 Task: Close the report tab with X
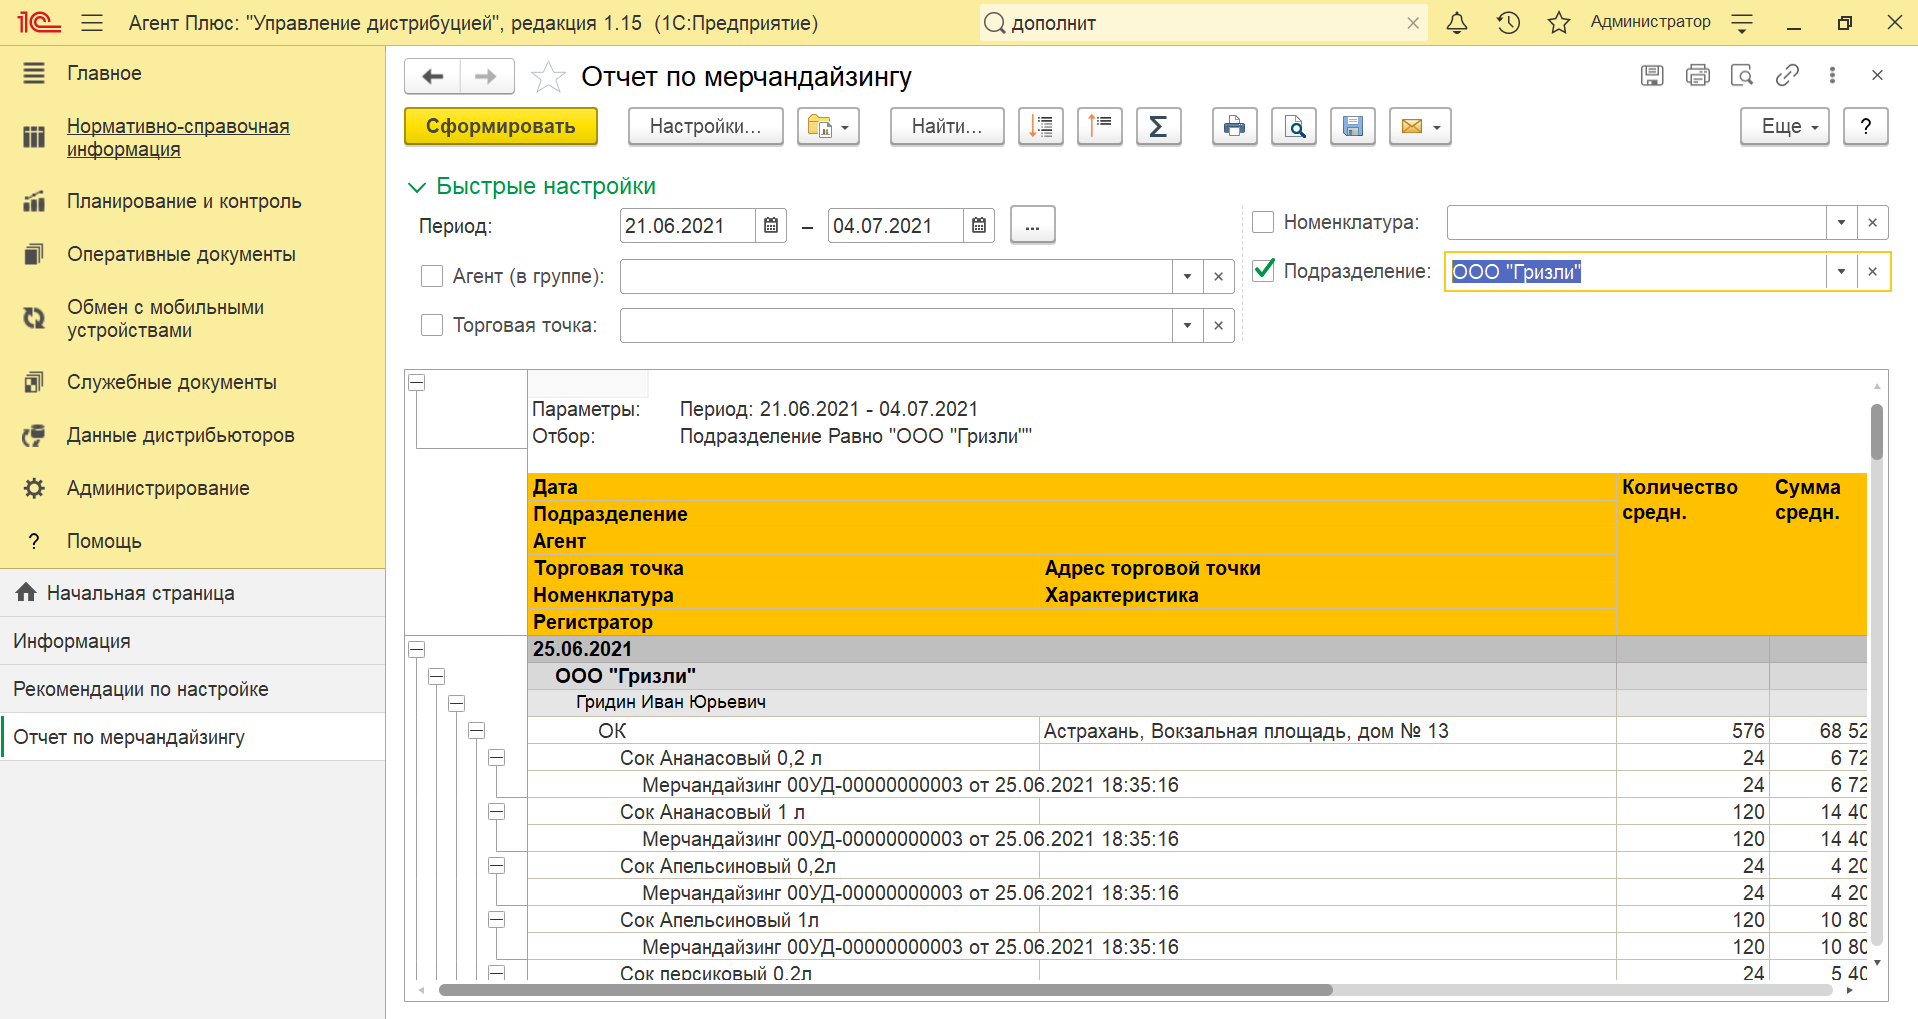pyautogui.click(x=1877, y=75)
